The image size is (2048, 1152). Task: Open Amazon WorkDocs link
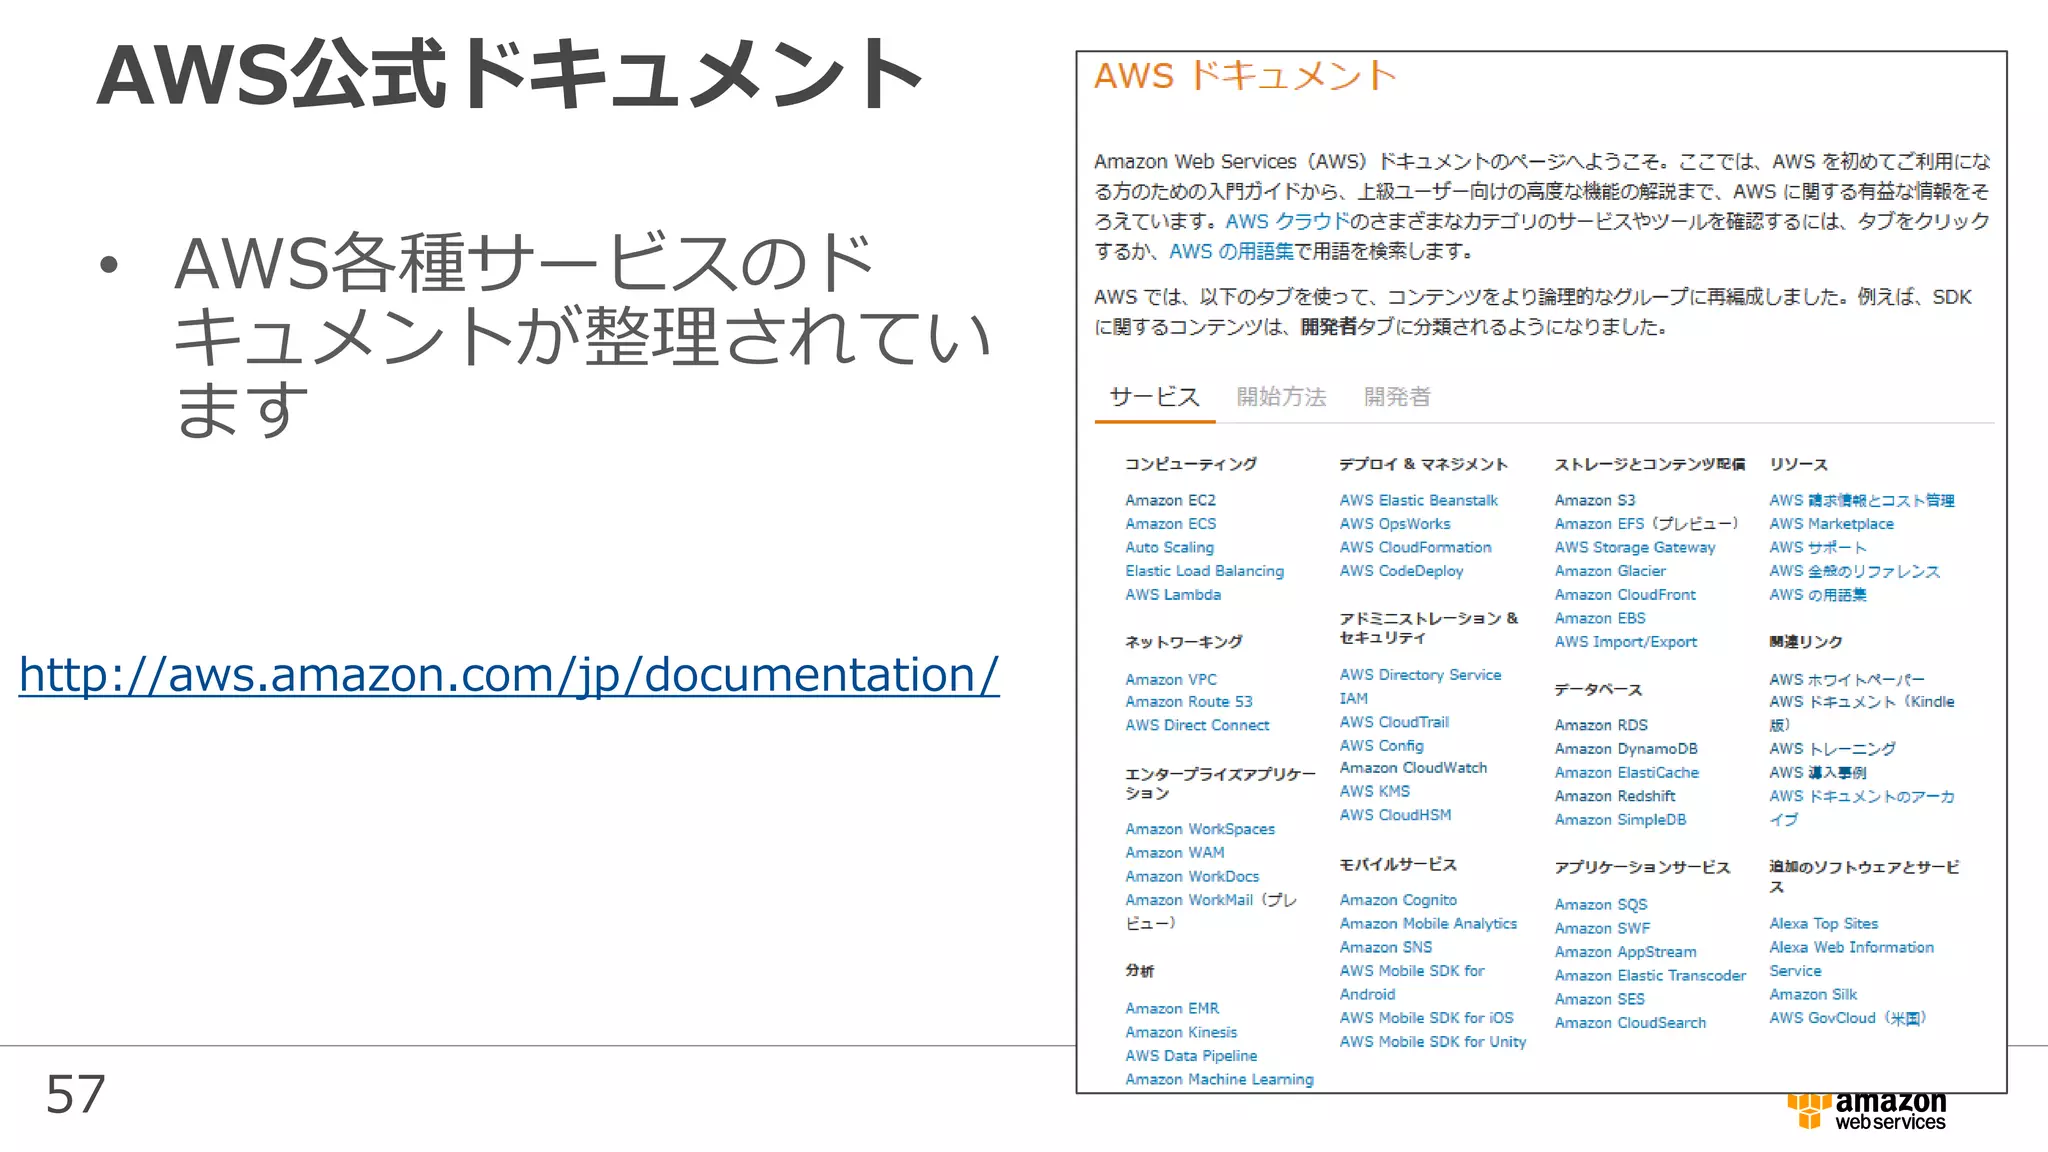[1192, 877]
